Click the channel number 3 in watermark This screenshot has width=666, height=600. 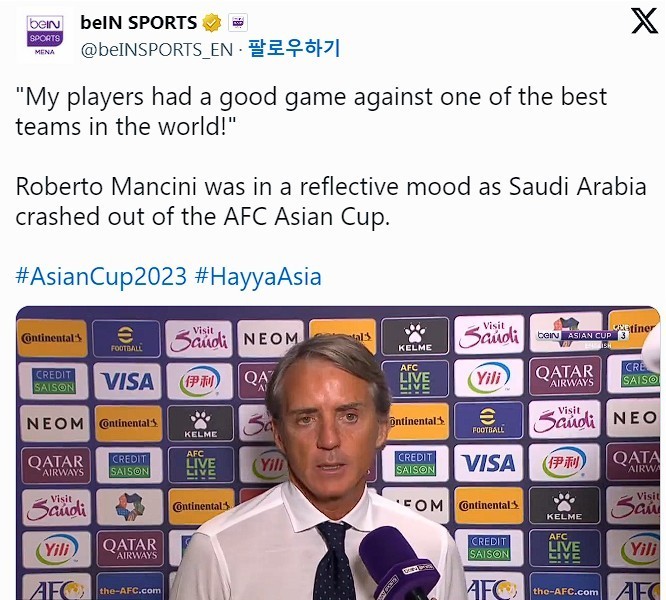click(623, 335)
